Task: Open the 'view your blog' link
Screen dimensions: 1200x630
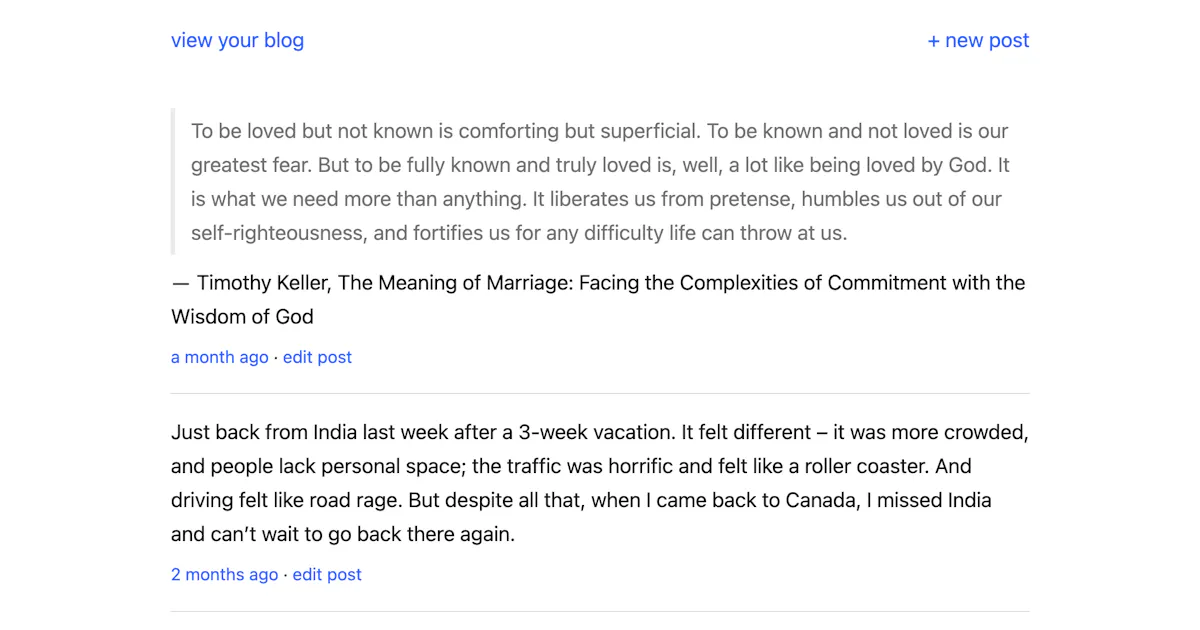Action: tap(237, 40)
